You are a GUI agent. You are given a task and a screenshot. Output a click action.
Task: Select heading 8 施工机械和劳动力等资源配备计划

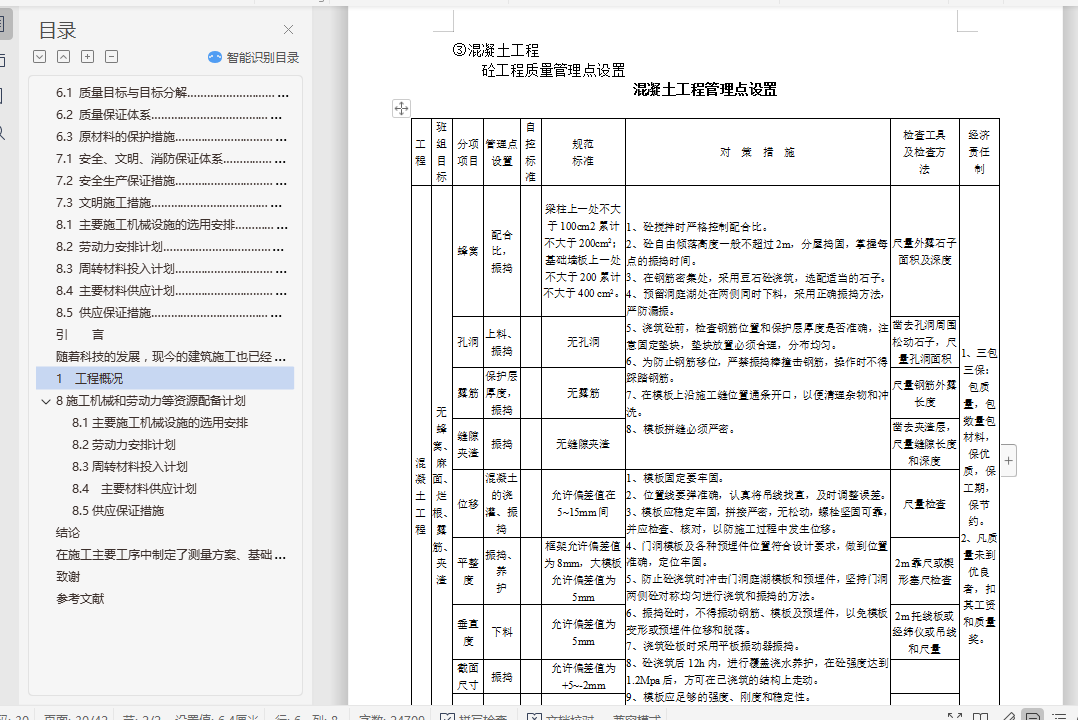point(151,401)
